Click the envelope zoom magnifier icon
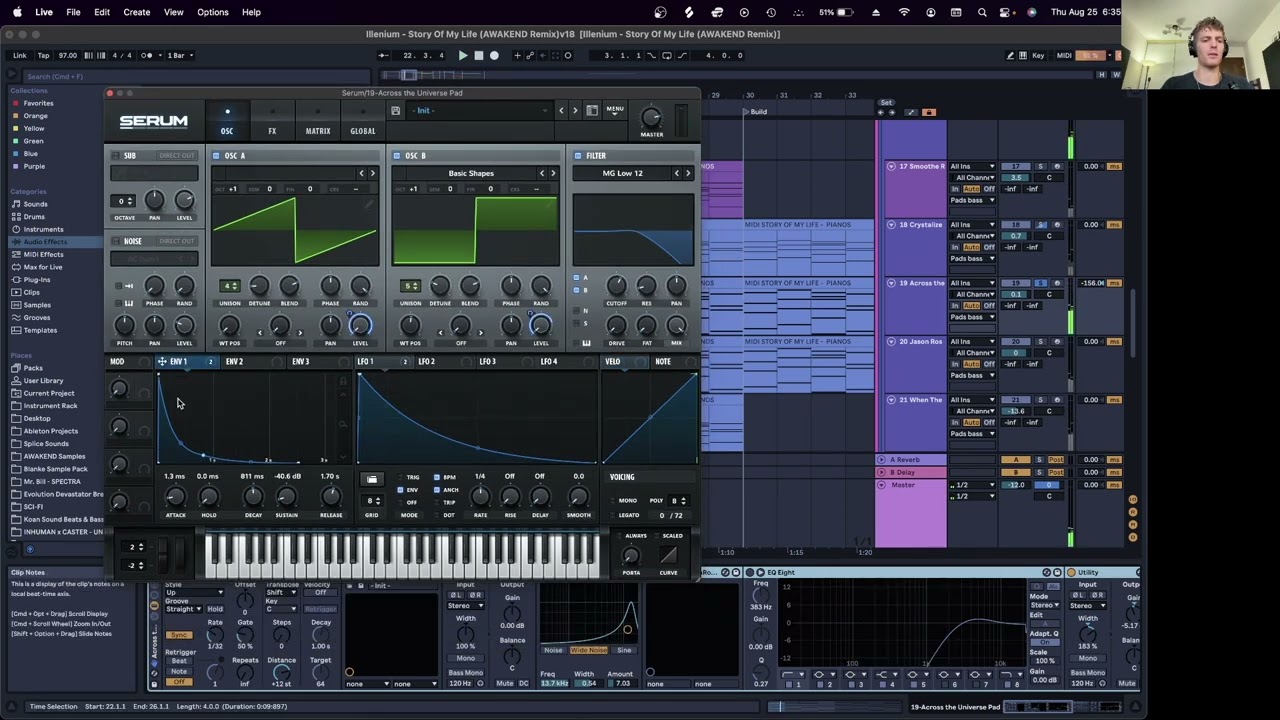 coord(343,425)
